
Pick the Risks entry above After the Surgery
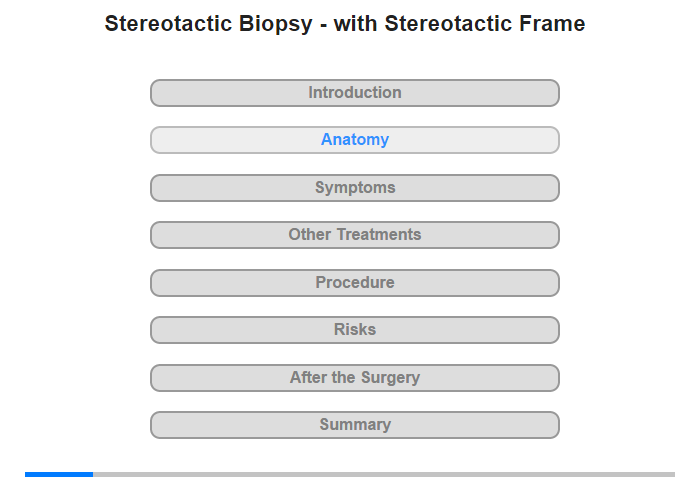pyautogui.click(x=354, y=330)
